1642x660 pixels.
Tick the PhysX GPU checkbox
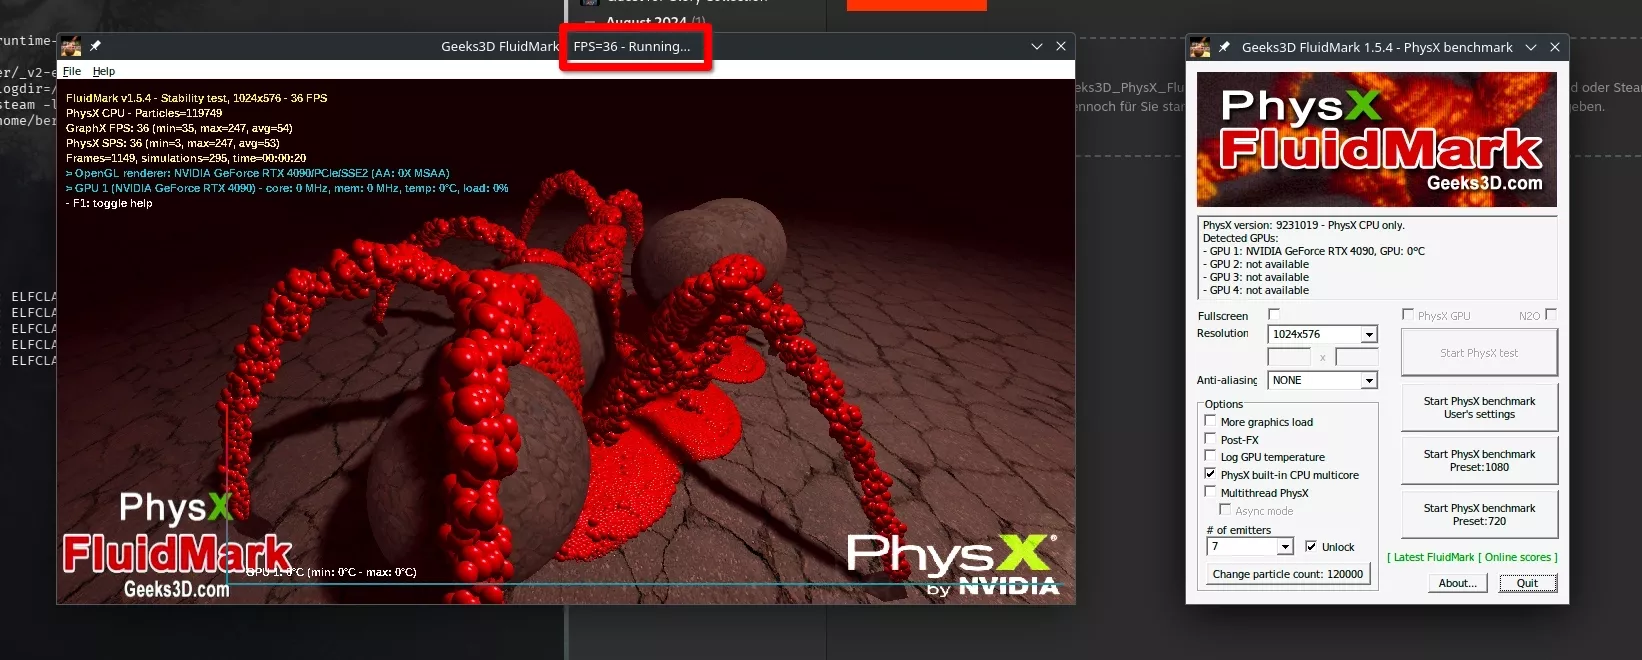(1408, 315)
